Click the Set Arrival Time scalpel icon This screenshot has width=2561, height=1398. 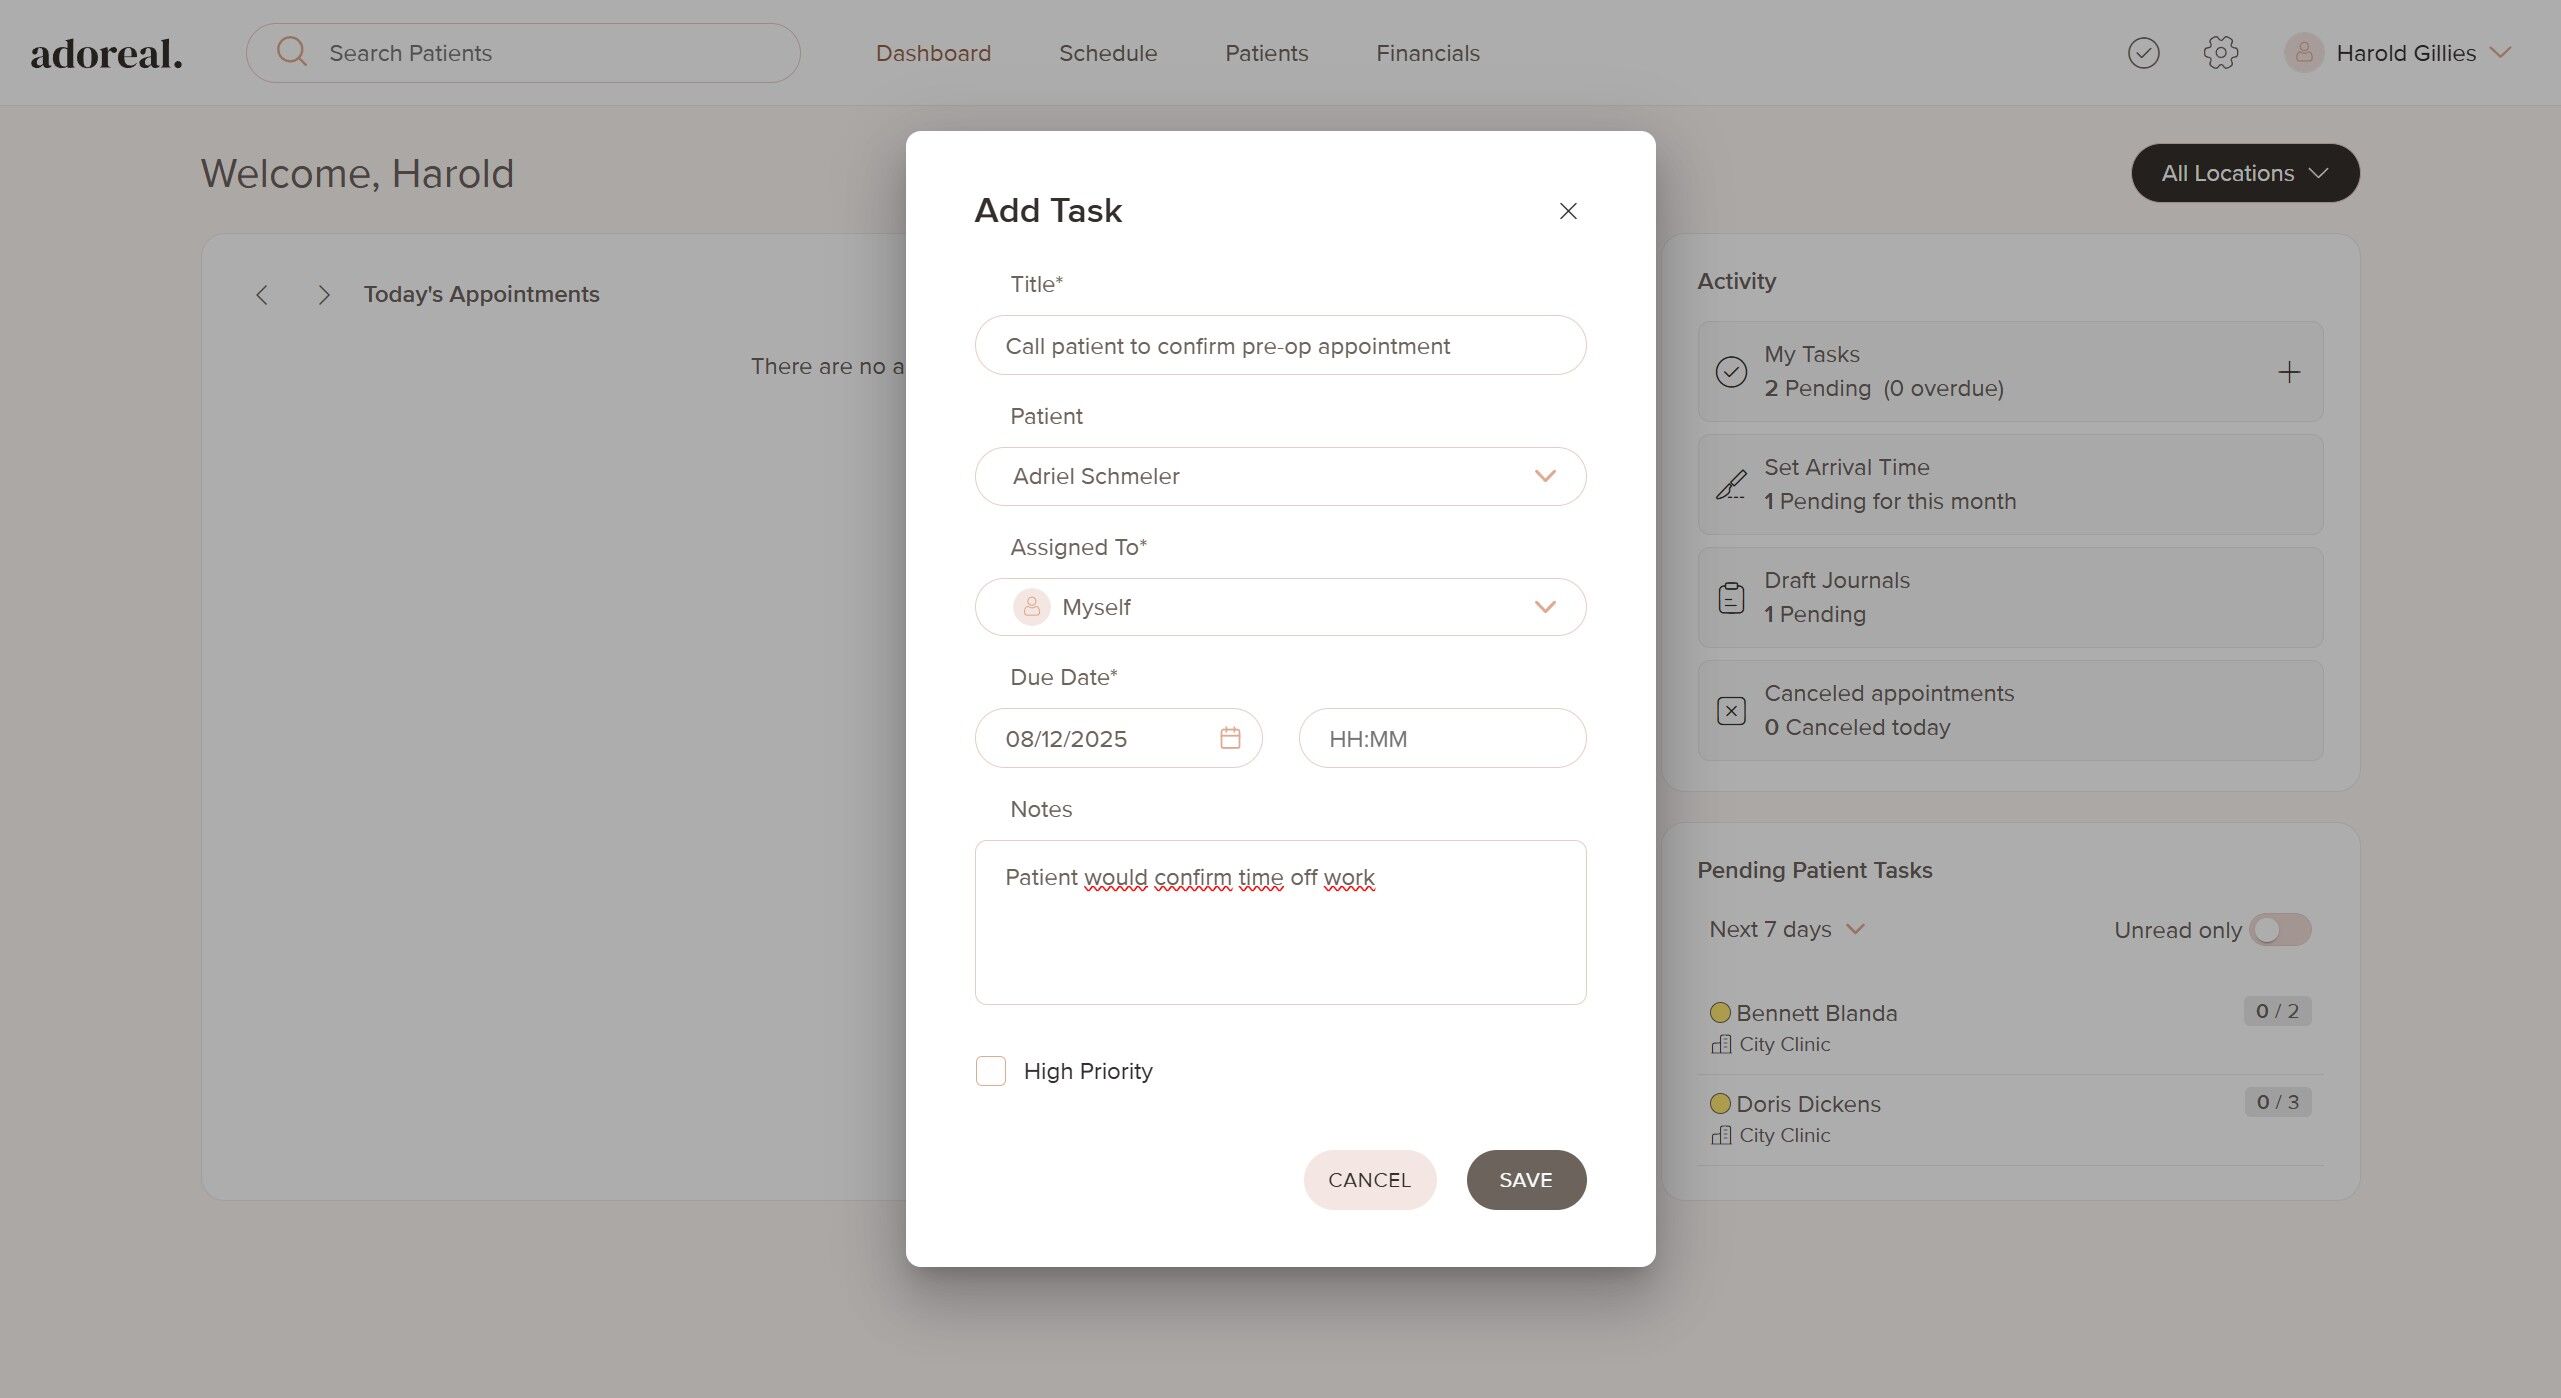pyautogui.click(x=1731, y=485)
